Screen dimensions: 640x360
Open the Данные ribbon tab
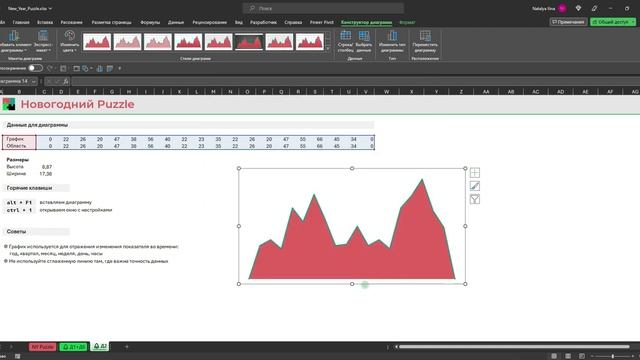pos(176,22)
